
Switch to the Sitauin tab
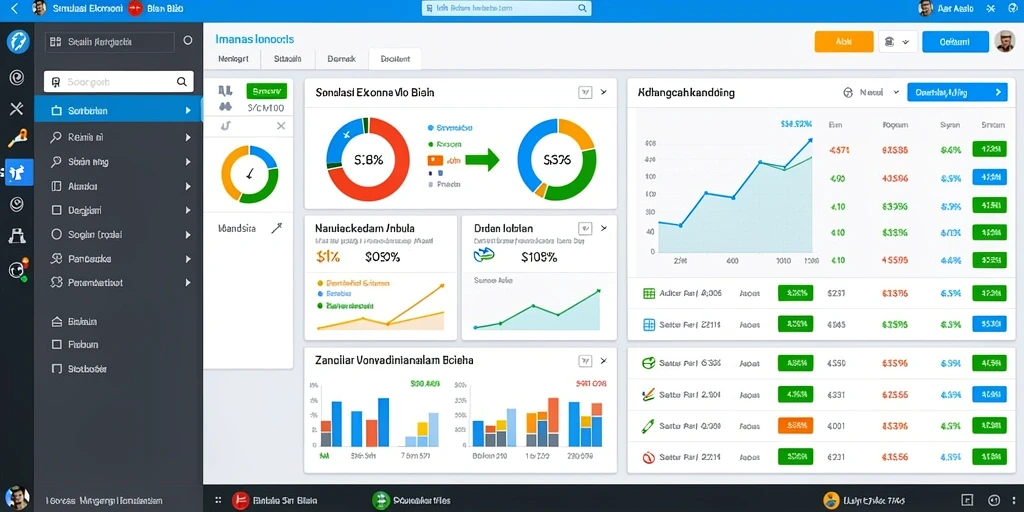(287, 59)
